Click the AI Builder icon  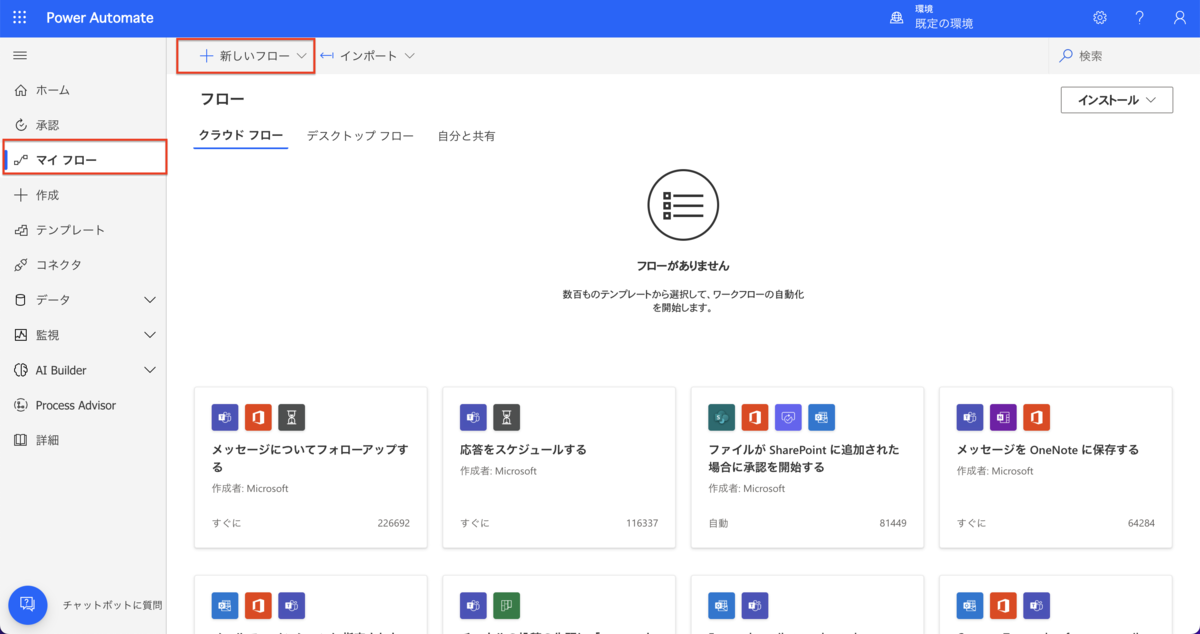[21, 370]
